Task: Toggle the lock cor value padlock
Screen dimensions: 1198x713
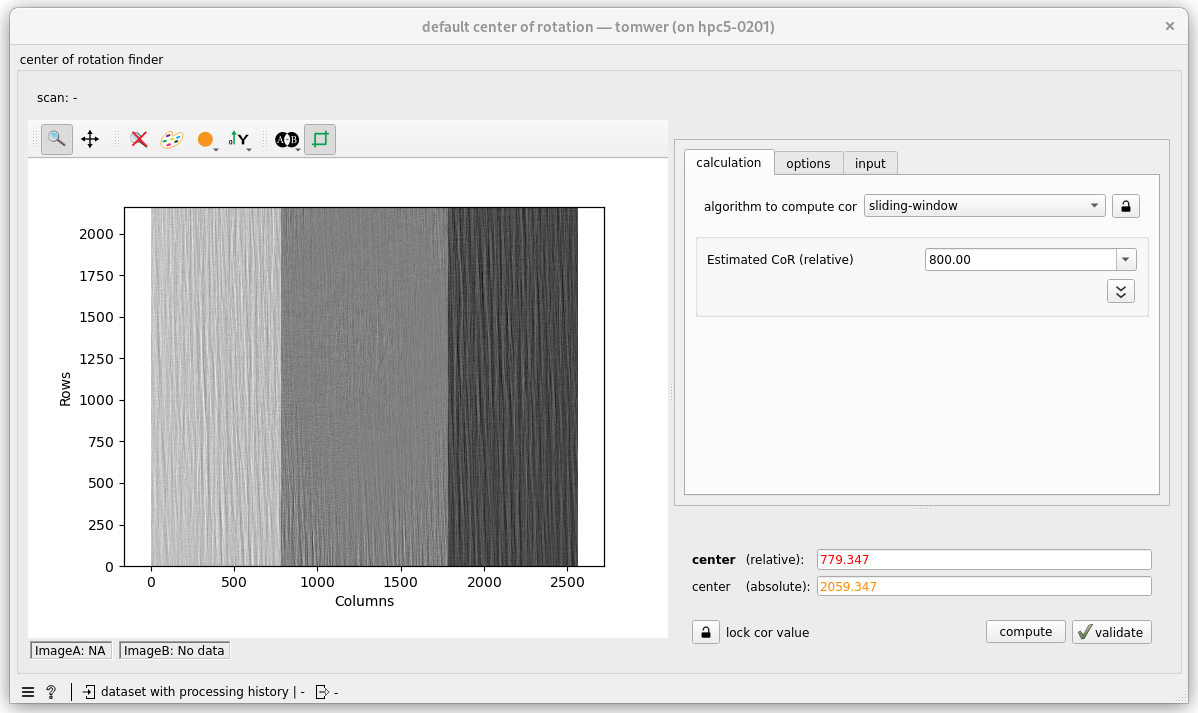Action: point(706,632)
